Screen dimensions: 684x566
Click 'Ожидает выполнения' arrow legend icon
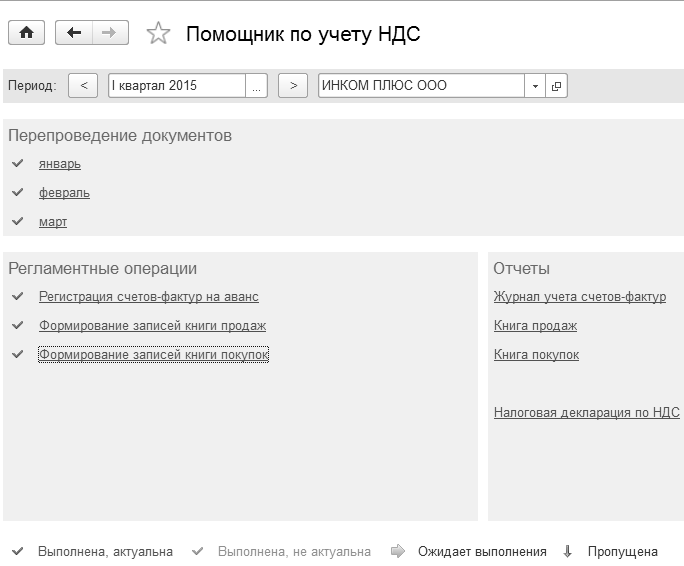pos(398,551)
